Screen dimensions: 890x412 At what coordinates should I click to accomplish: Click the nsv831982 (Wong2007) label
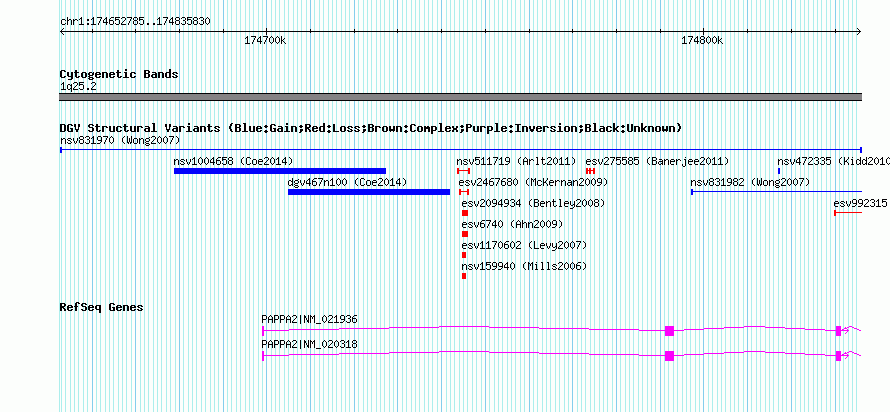750,182
